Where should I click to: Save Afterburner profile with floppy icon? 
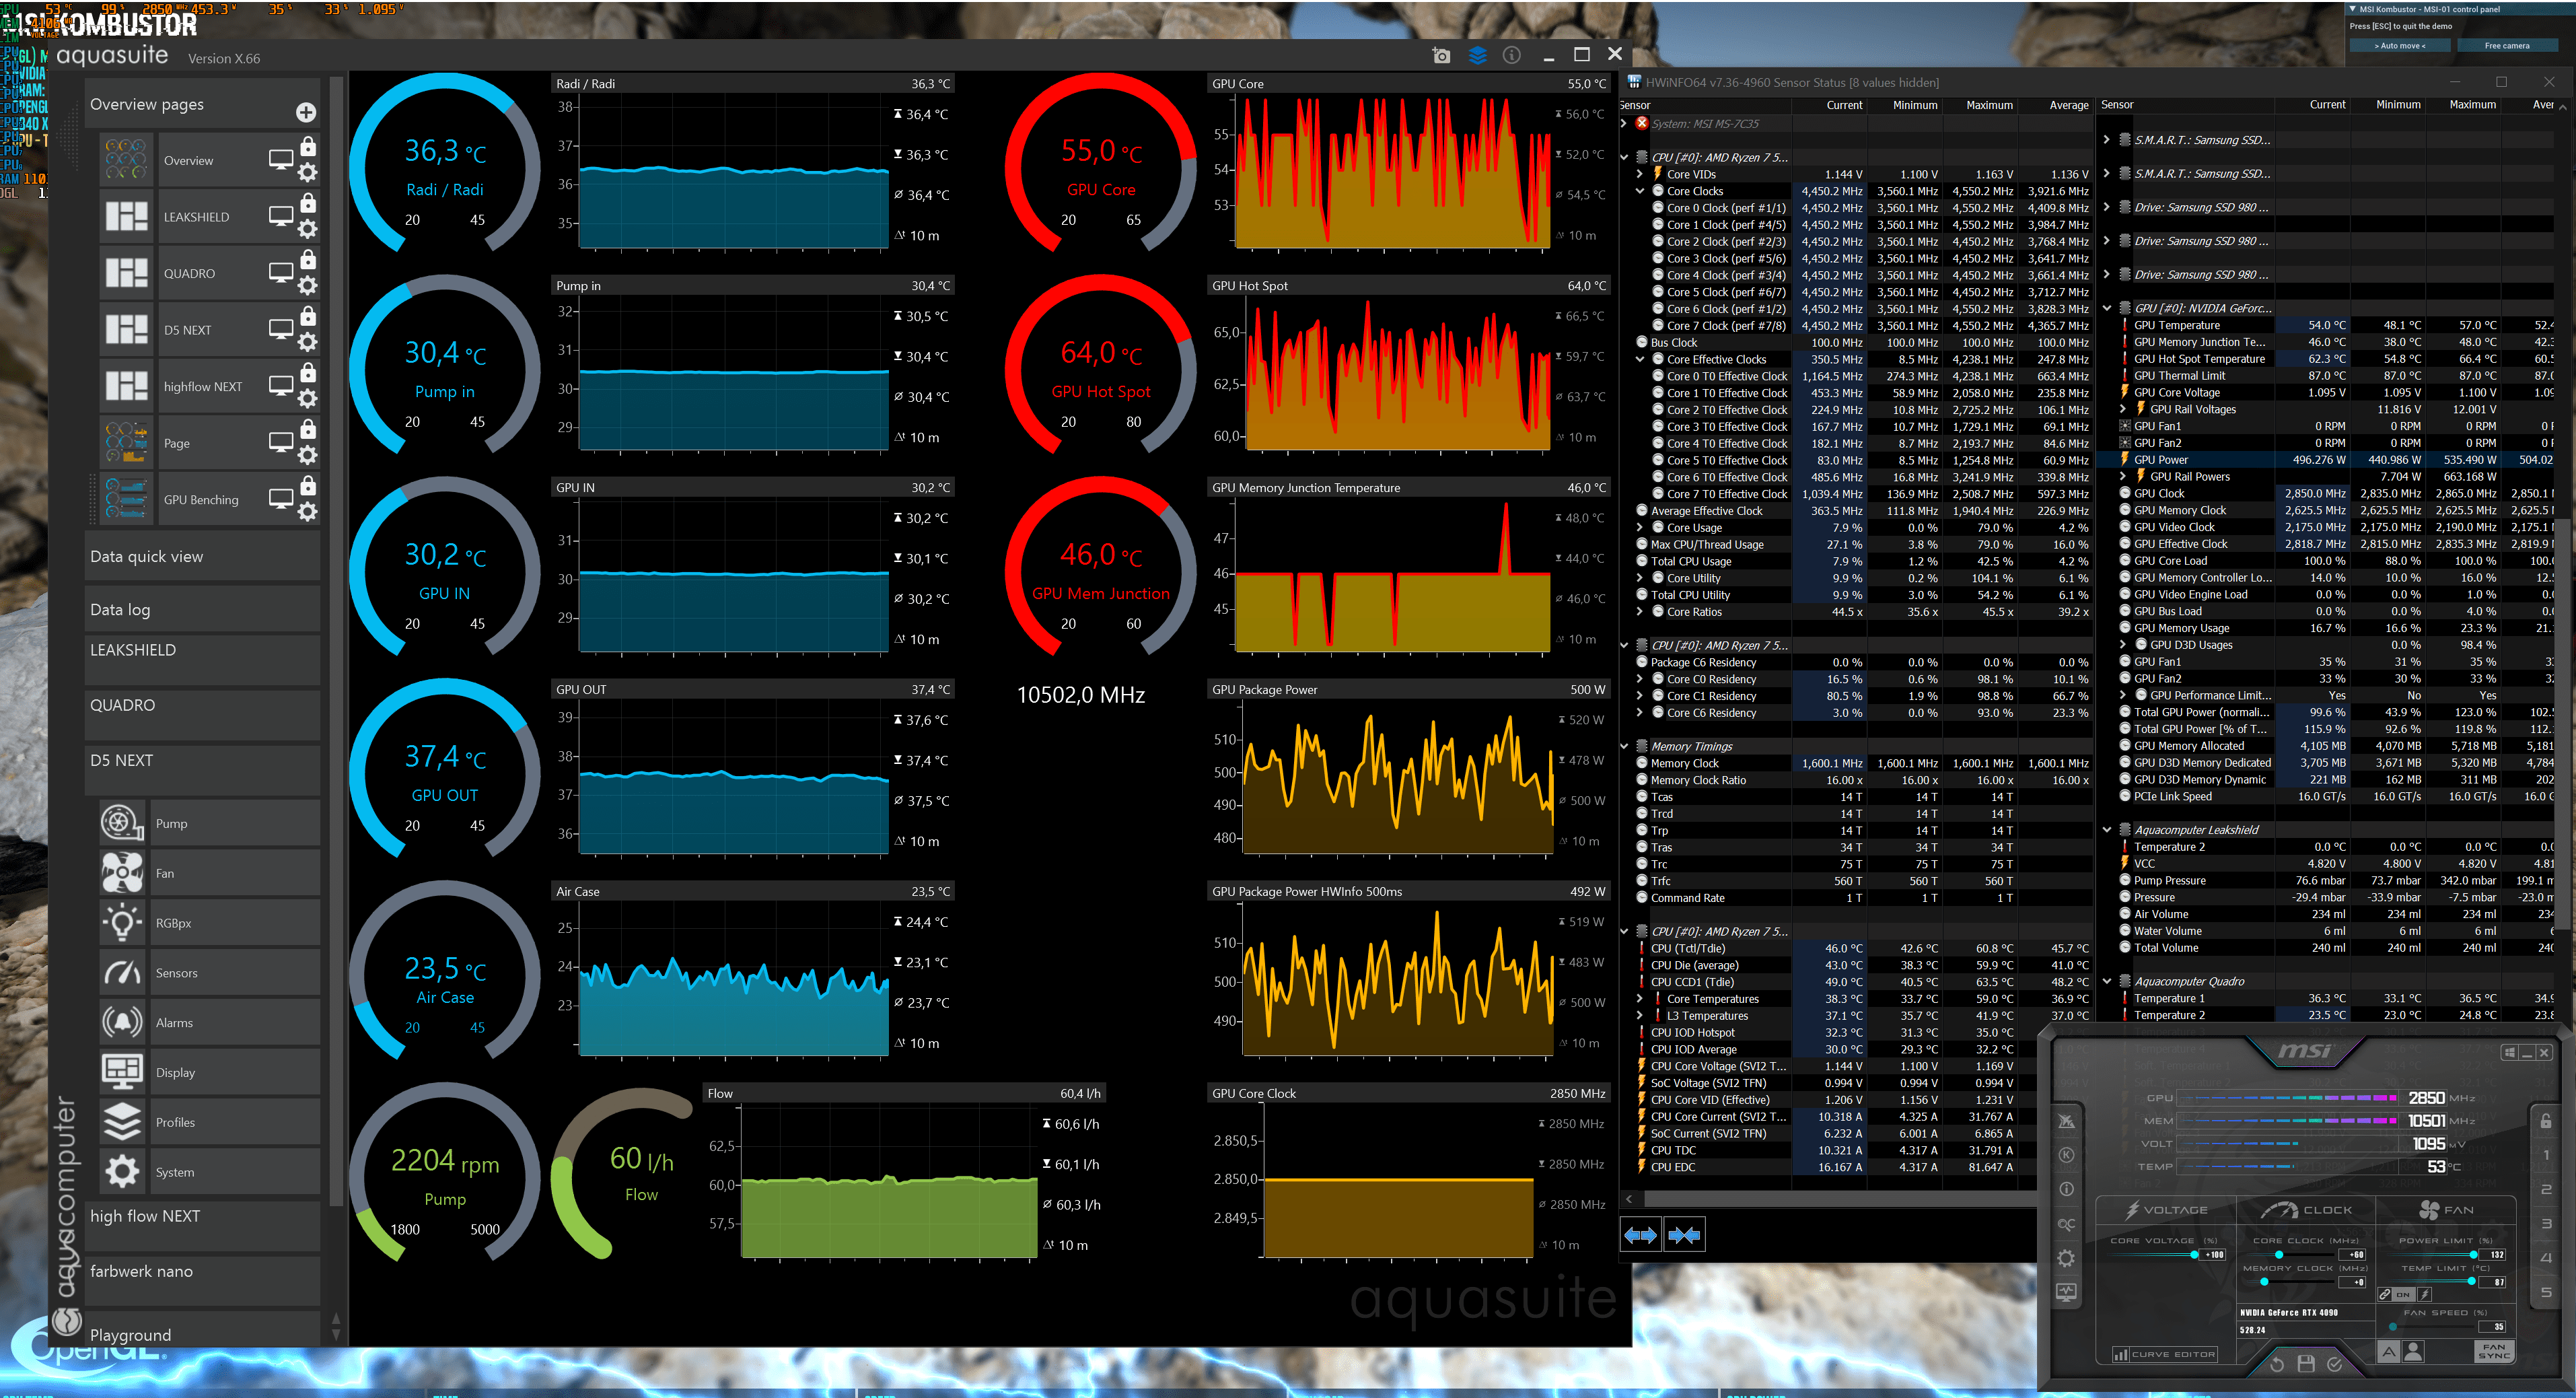[2306, 1364]
